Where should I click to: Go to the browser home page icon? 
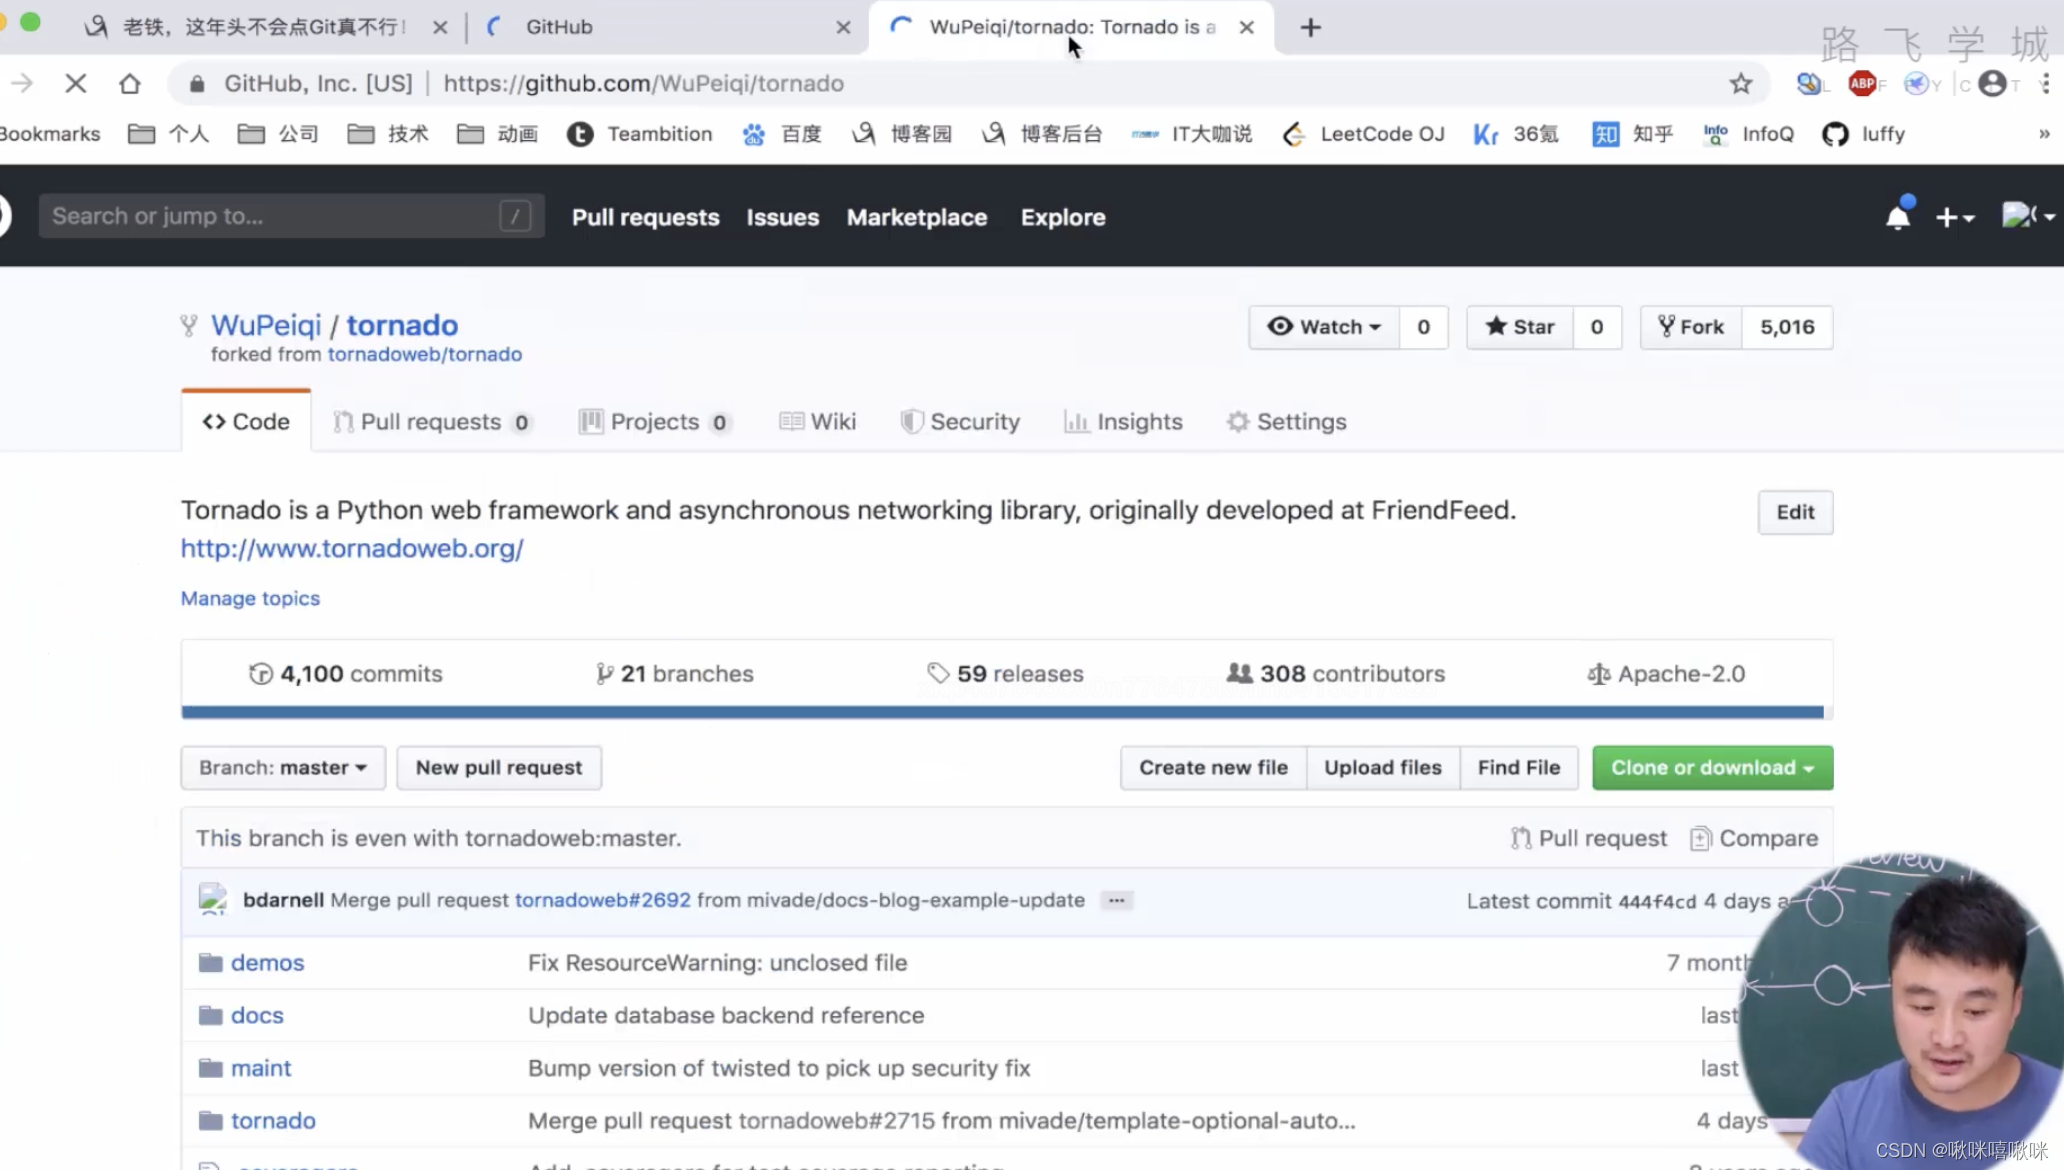[x=129, y=84]
